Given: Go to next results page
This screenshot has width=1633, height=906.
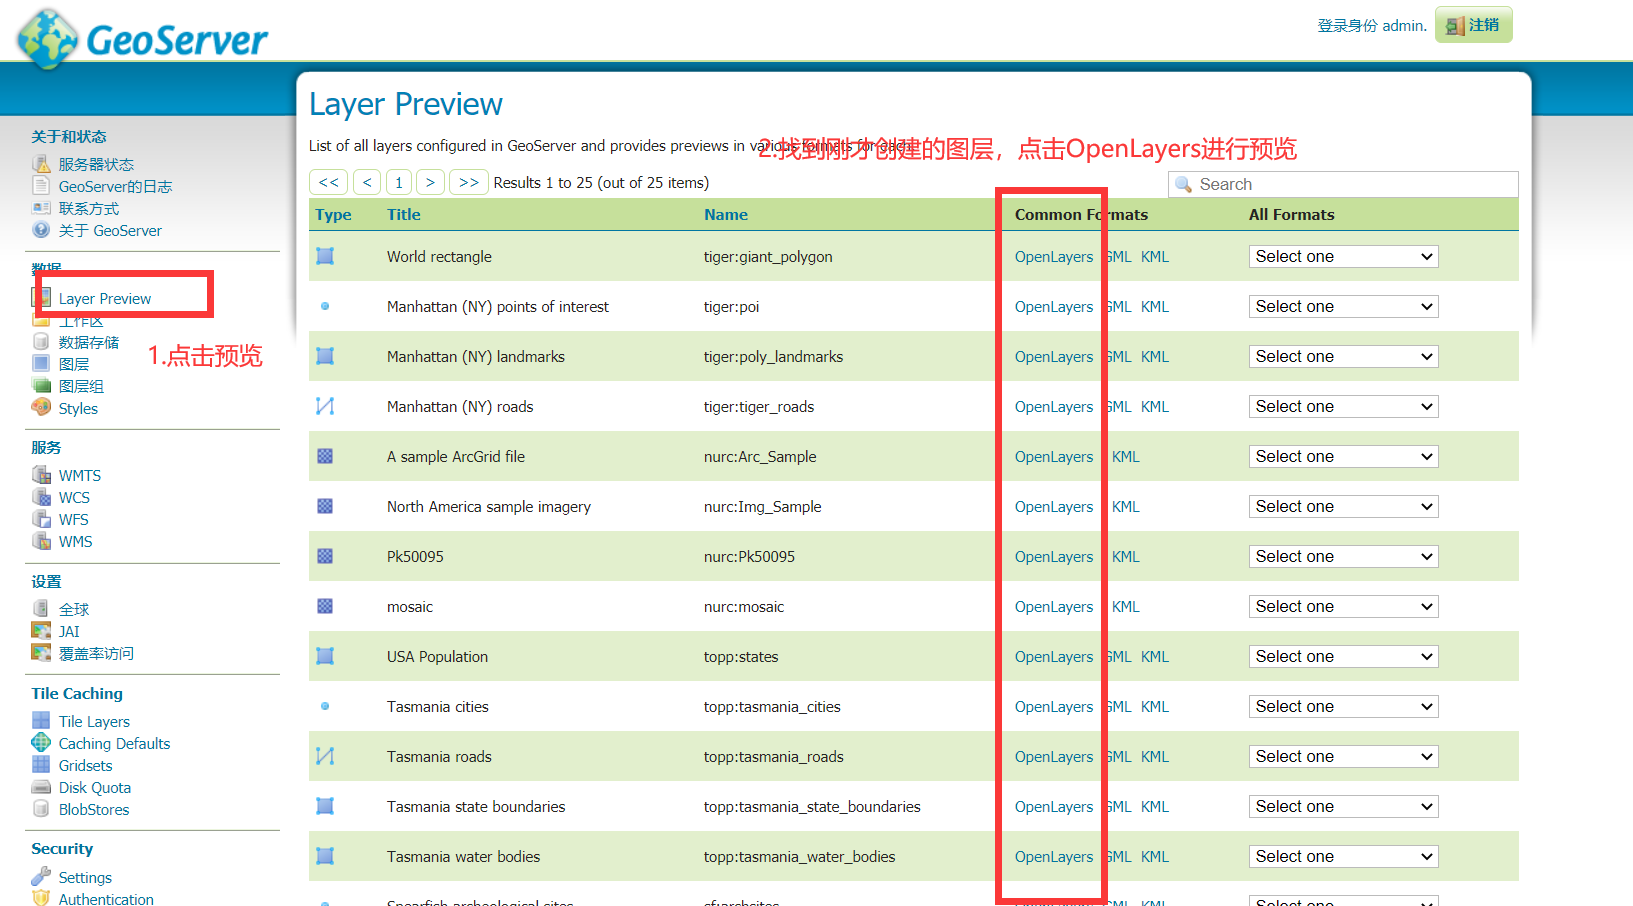Looking at the screenshot, I should [430, 182].
